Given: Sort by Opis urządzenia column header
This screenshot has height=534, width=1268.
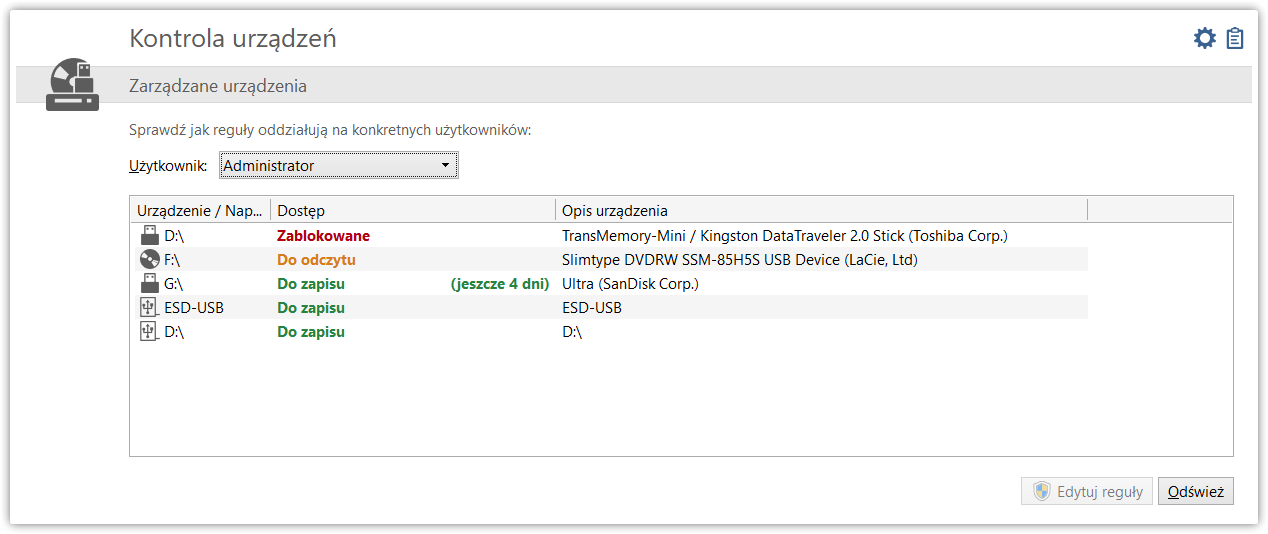Looking at the screenshot, I should [820, 211].
